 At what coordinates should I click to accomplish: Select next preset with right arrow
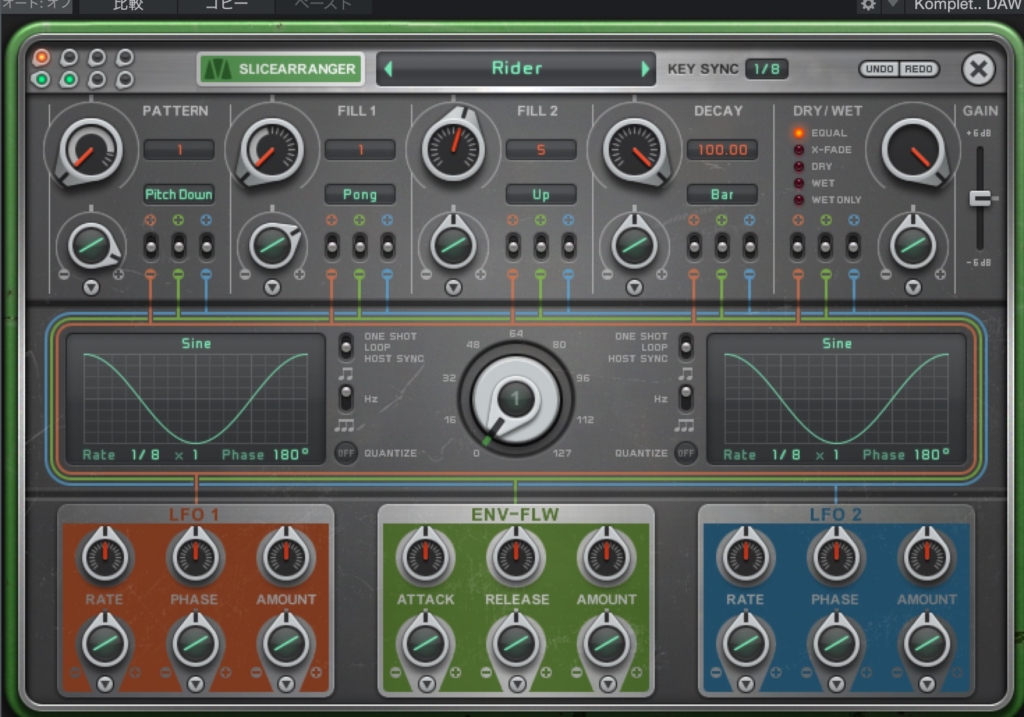tap(645, 69)
